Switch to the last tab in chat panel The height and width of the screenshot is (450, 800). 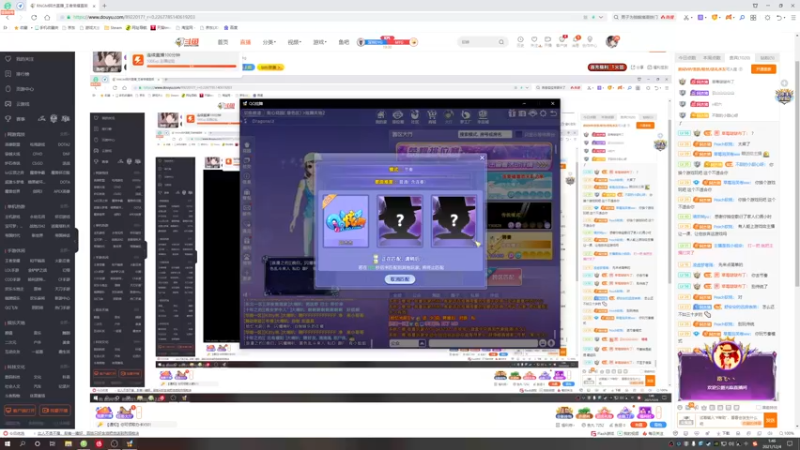point(767,58)
